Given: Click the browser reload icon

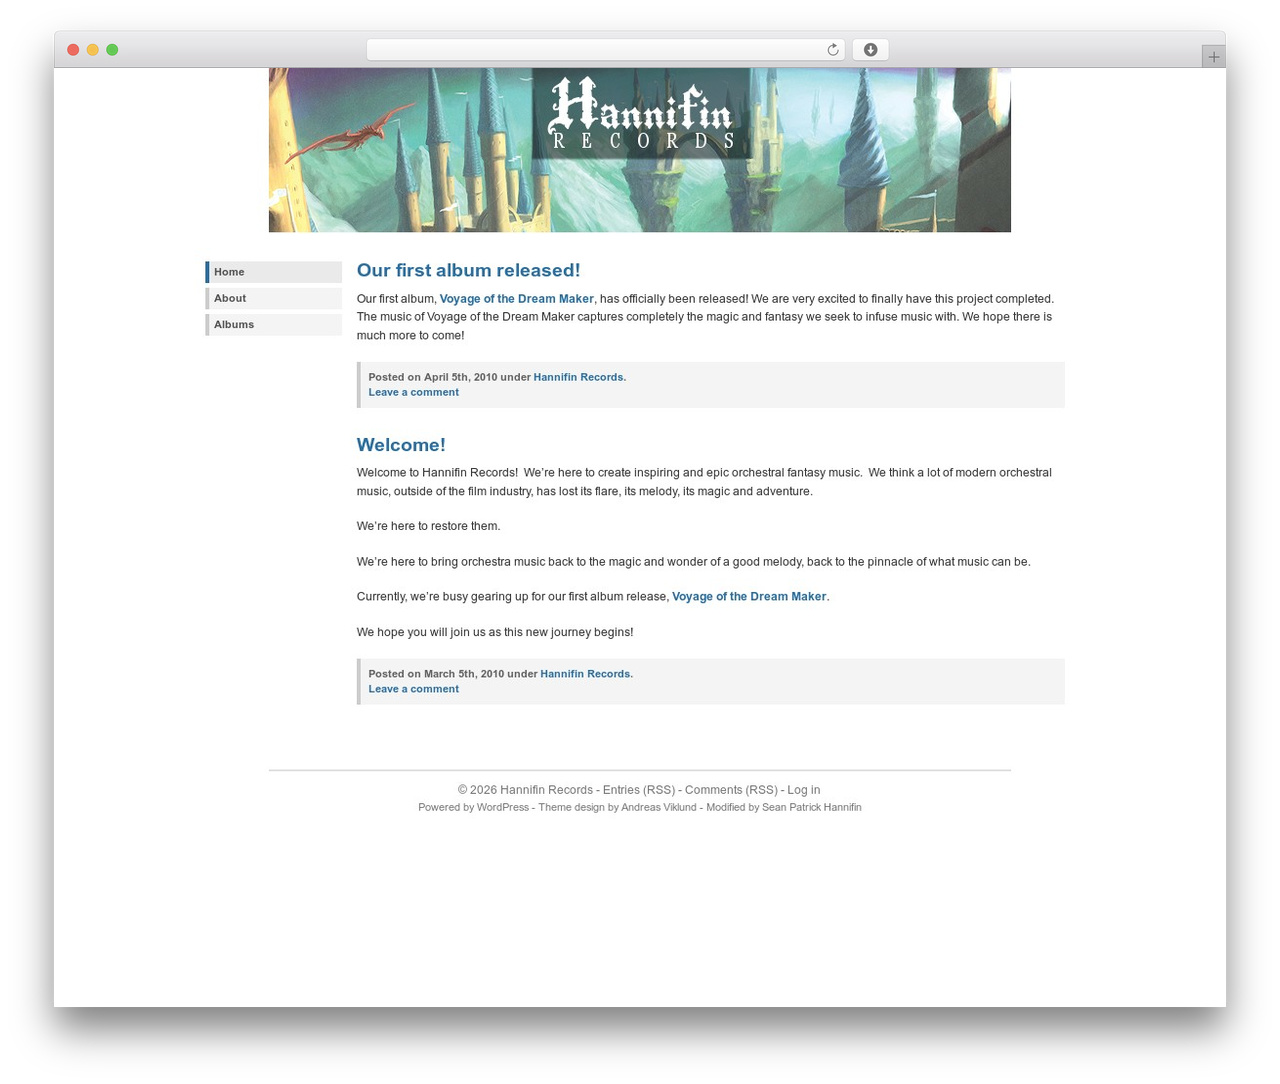Looking at the screenshot, I should pos(832,50).
